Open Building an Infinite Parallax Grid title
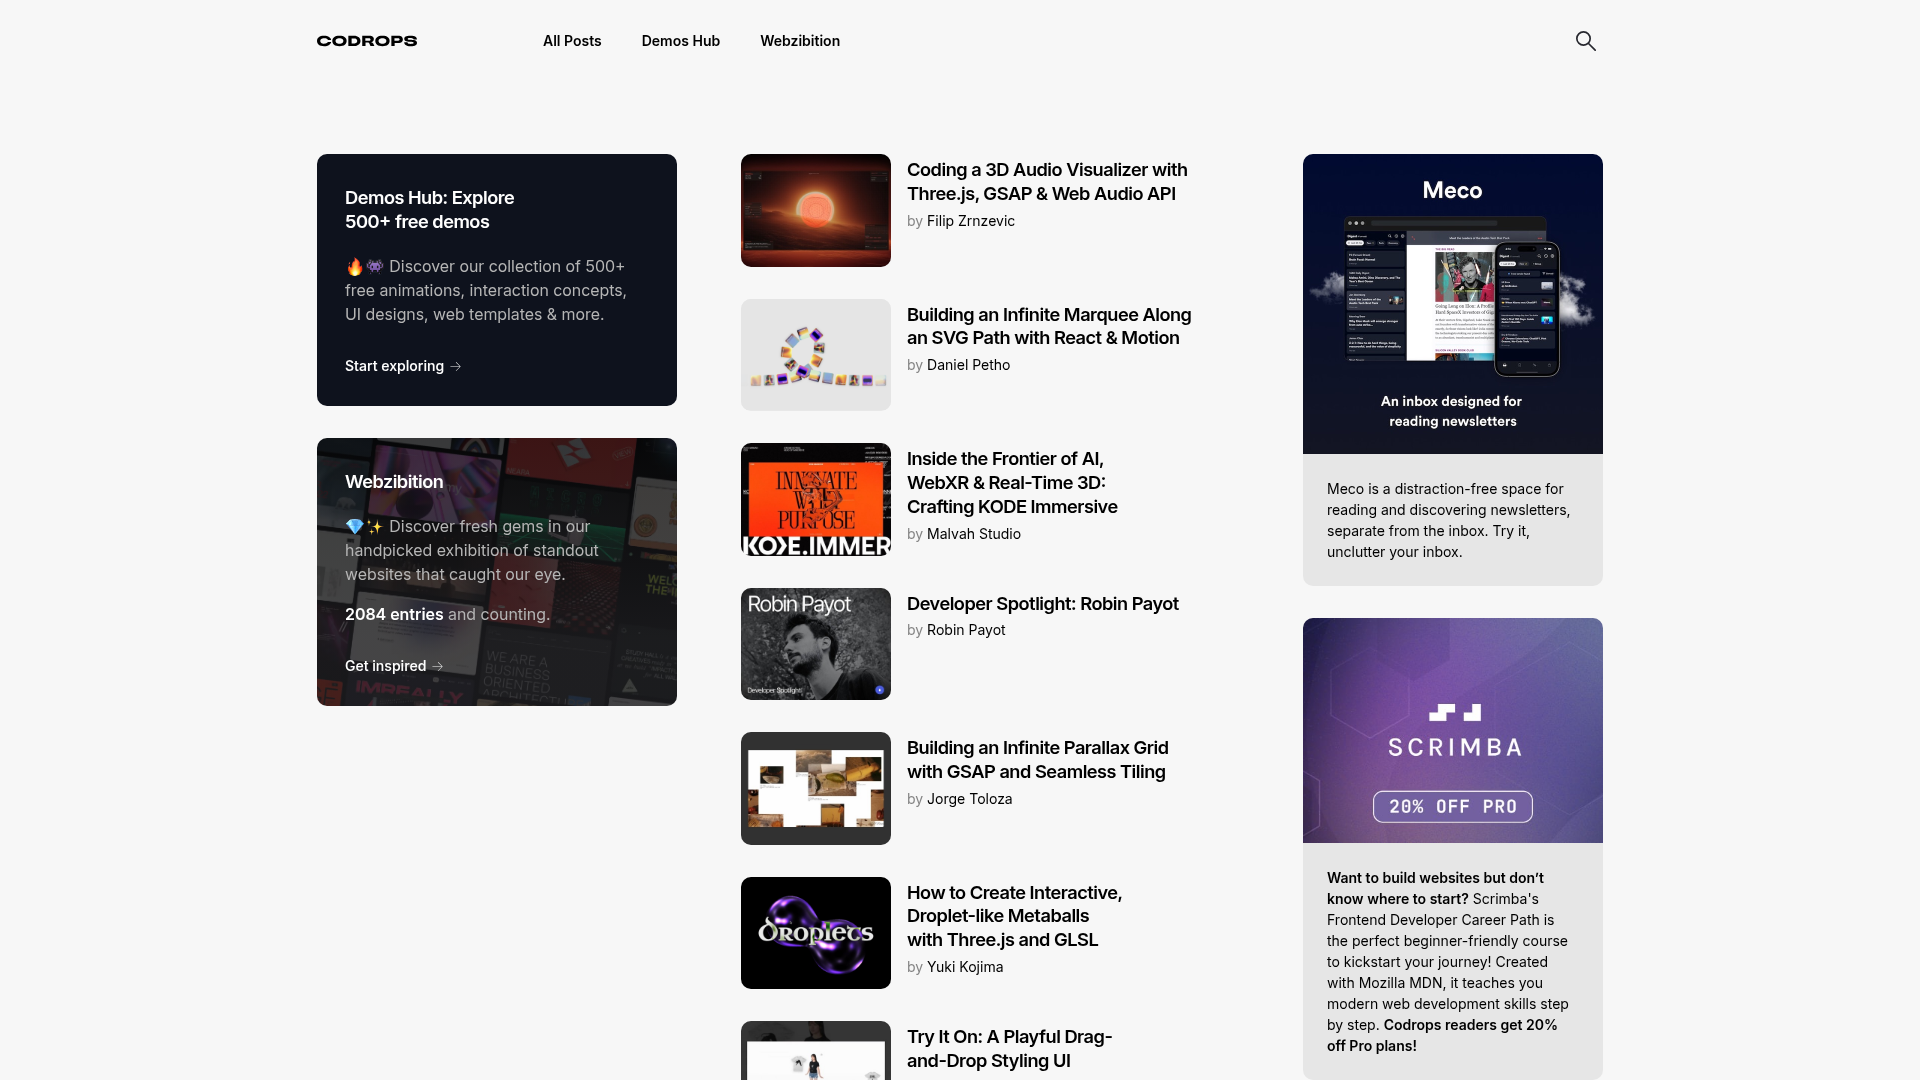The width and height of the screenshot is (1920, 1080). pos(1038,760)
